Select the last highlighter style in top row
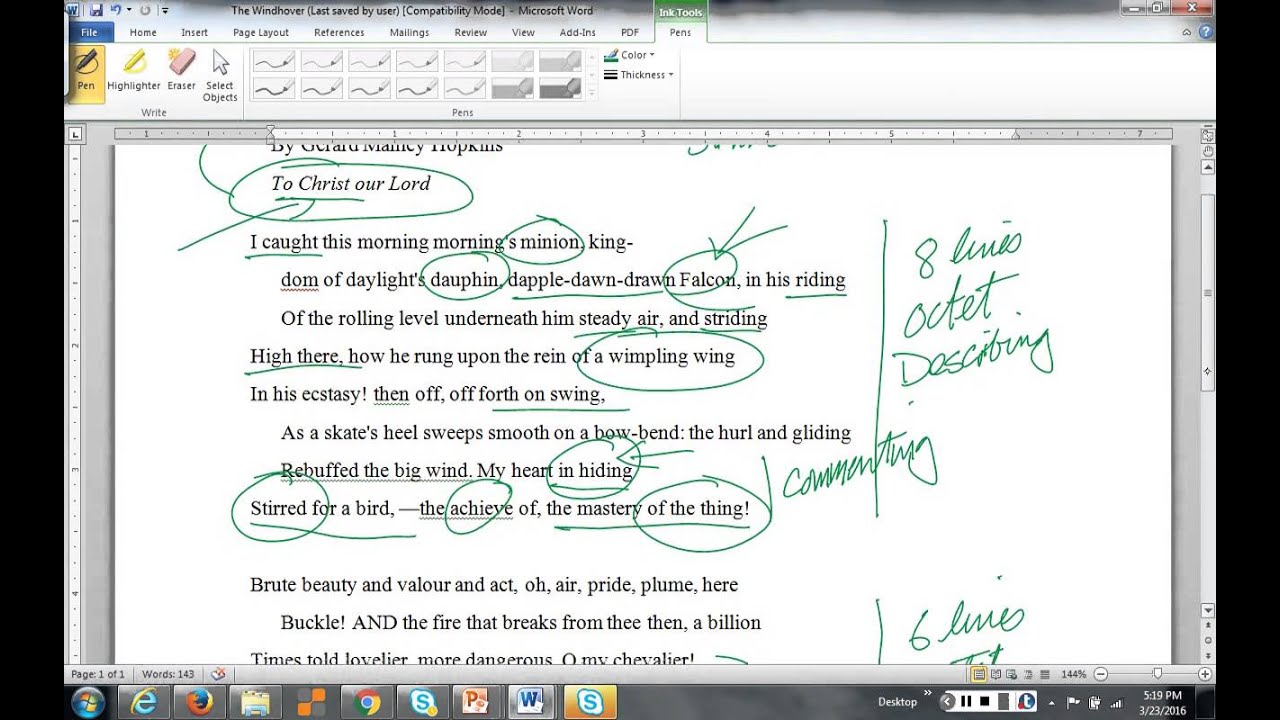Image resolution: width=1280 pixels, height=720 pixels. (x=562, y=62)
